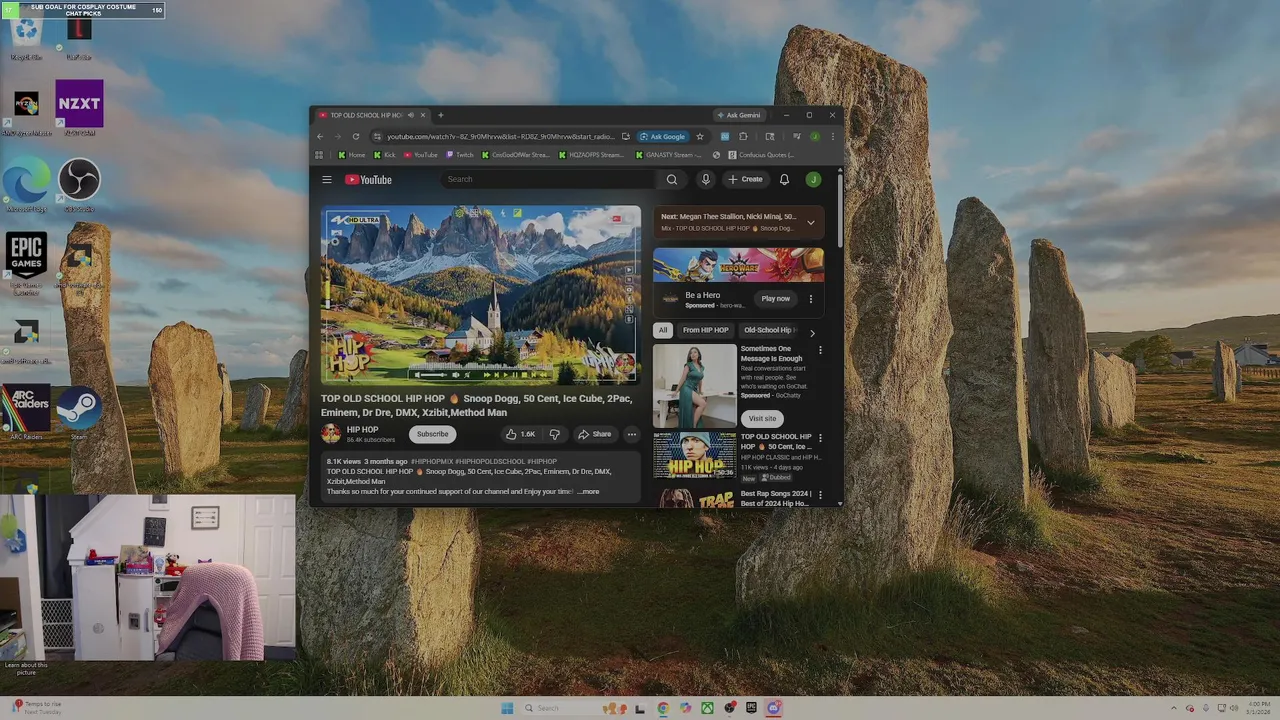Select the All filter chip
The image size is (1280, 720).
pos(662,330)
